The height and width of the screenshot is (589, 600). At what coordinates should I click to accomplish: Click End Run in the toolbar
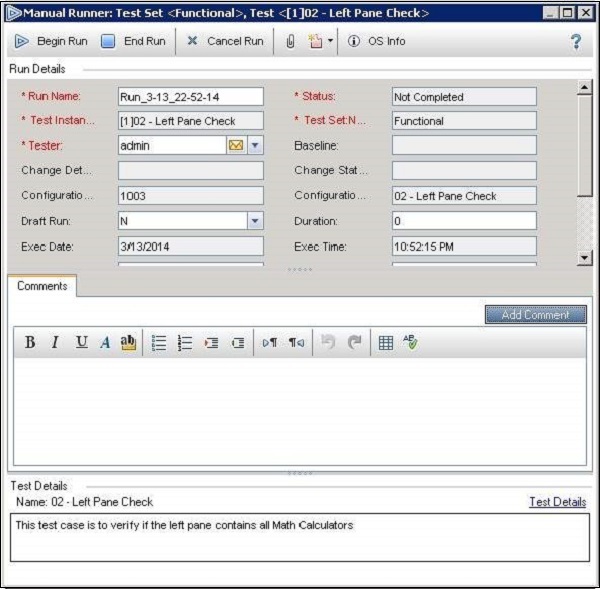coord(134,41)
